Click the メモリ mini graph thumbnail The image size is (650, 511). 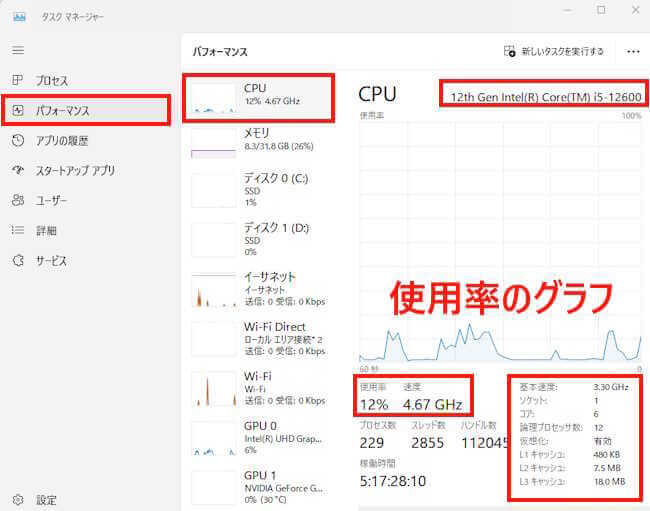click(x=213, y=143)
